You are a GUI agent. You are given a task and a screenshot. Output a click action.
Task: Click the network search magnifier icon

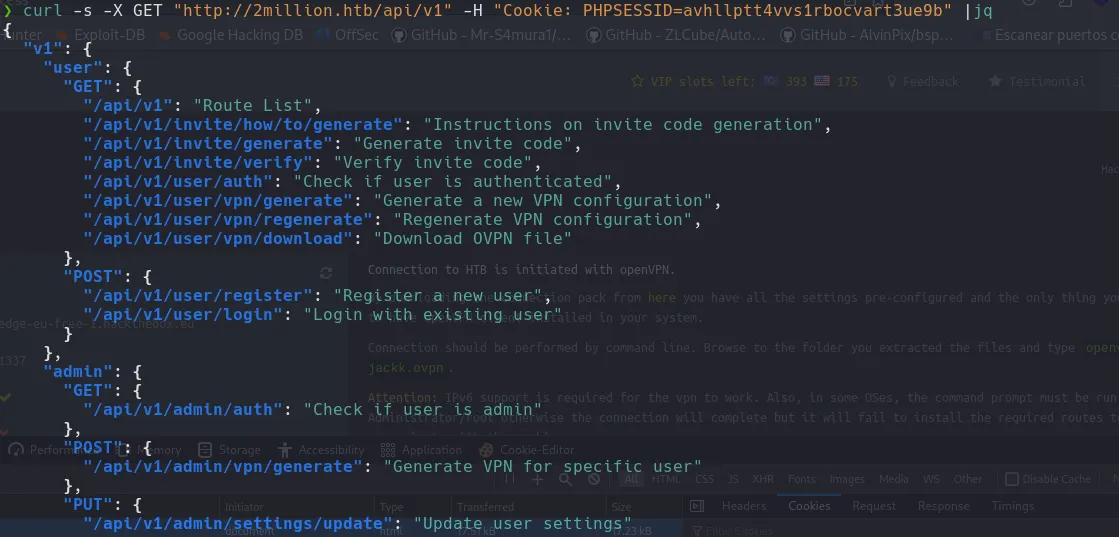coord(565,479)
